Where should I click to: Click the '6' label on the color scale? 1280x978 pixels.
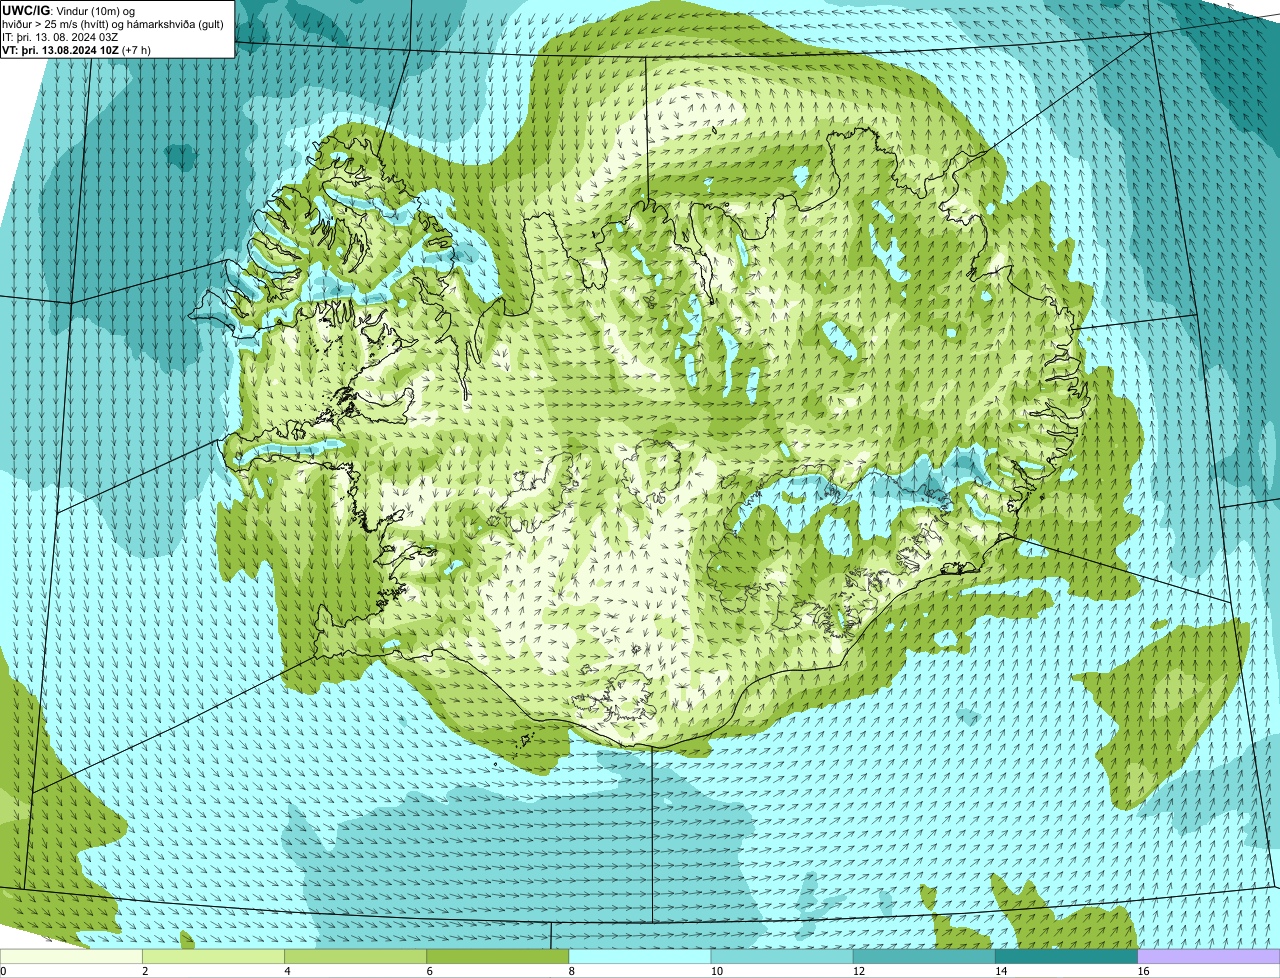[x=429, y=971]
